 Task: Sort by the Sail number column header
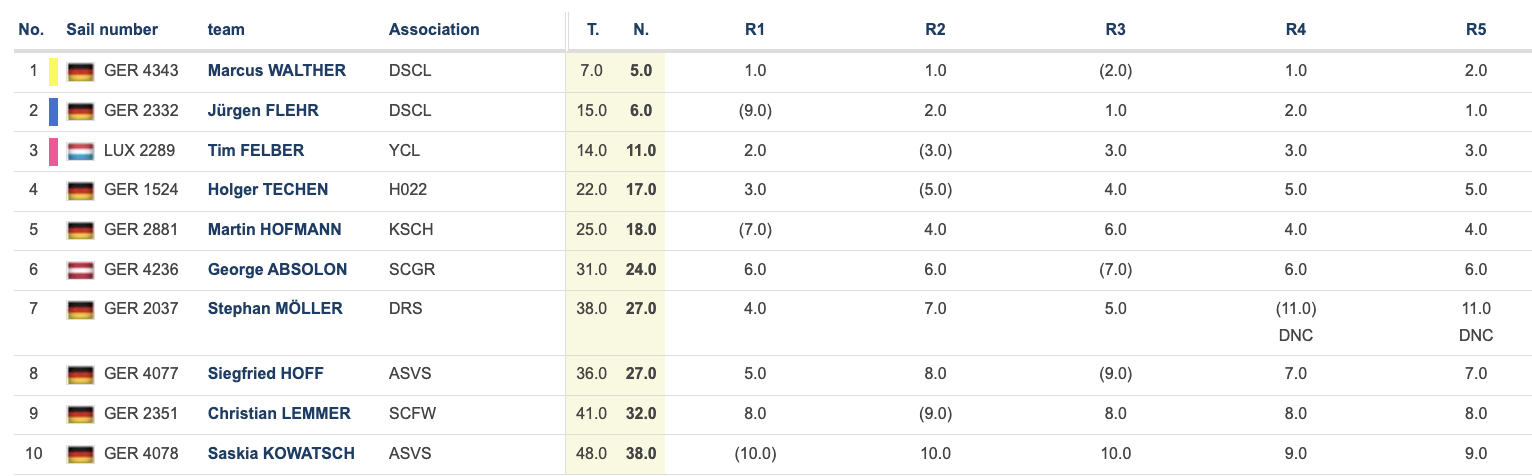[x=112, y=30]
